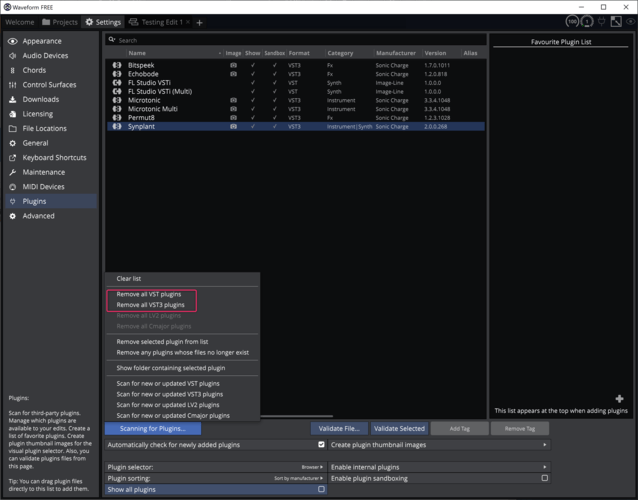This screenshot has height=500, width=638.
Task: Click the camera image icon for Synplant
Action: click(x=233, y=127)
